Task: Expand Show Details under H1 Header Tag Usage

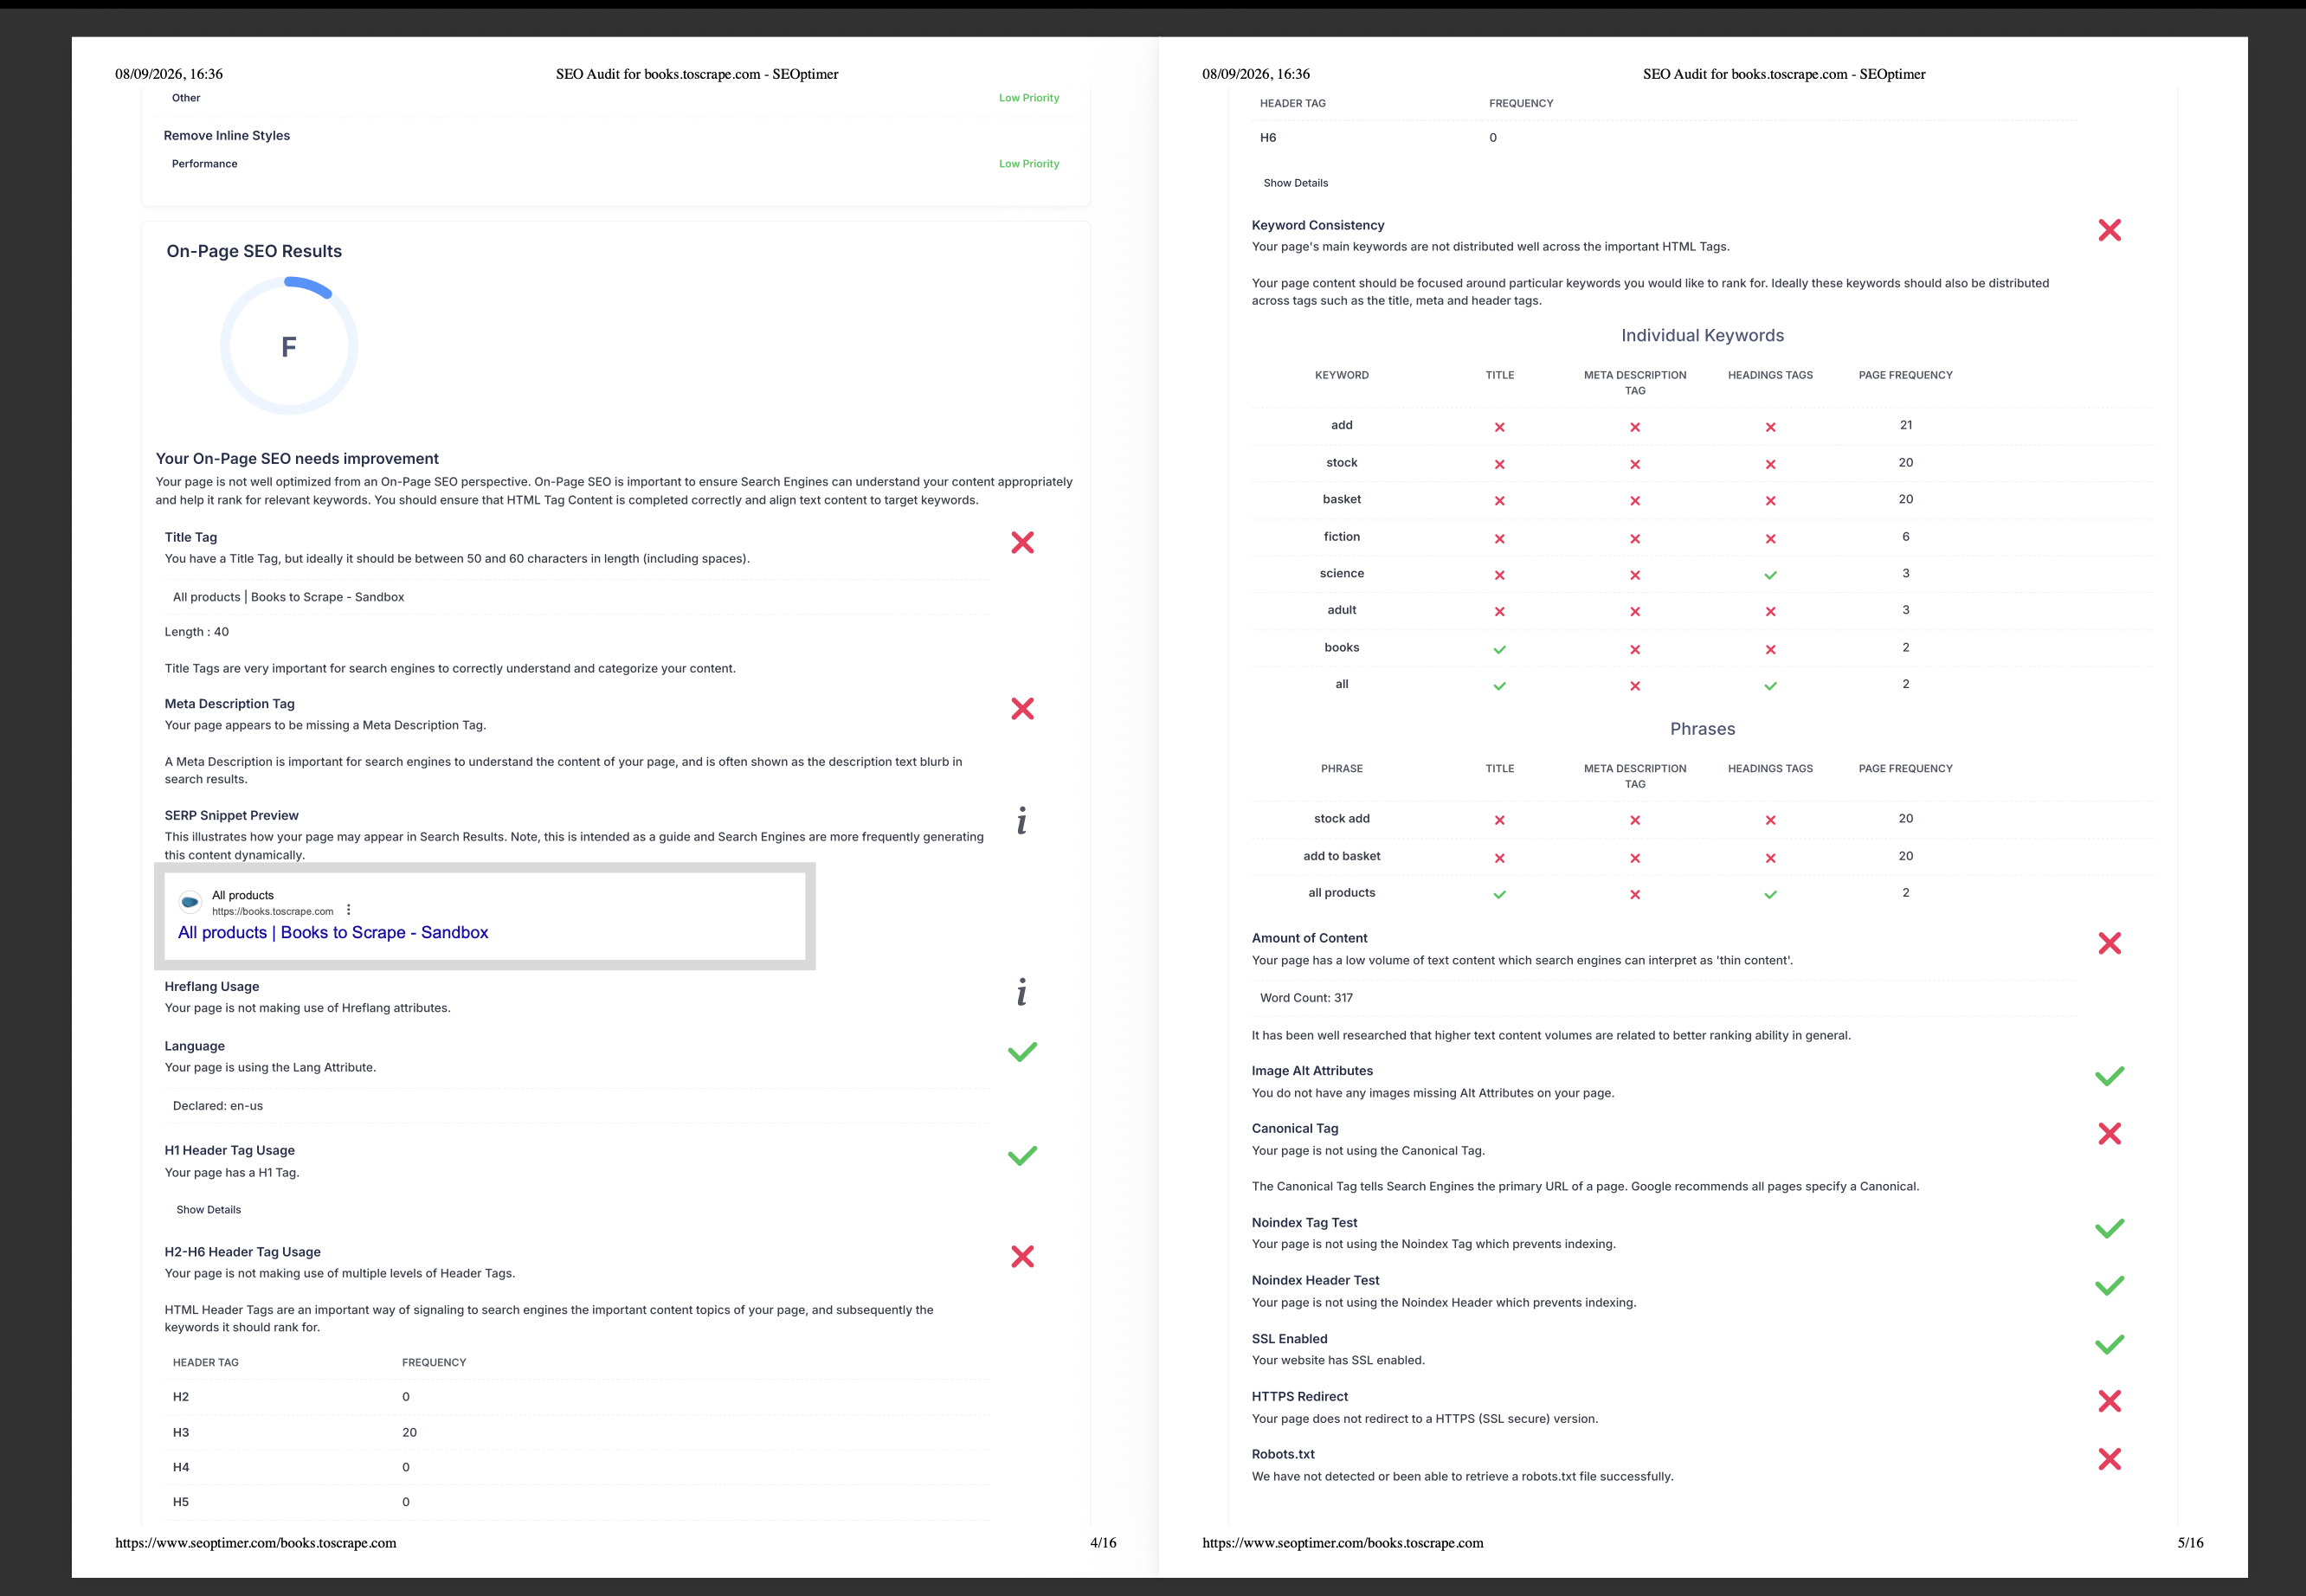Action: click(x=208, y=1210)
